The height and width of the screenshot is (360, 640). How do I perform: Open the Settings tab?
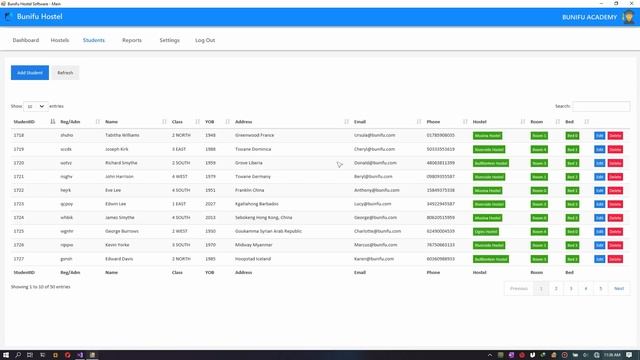click(169, 40)
